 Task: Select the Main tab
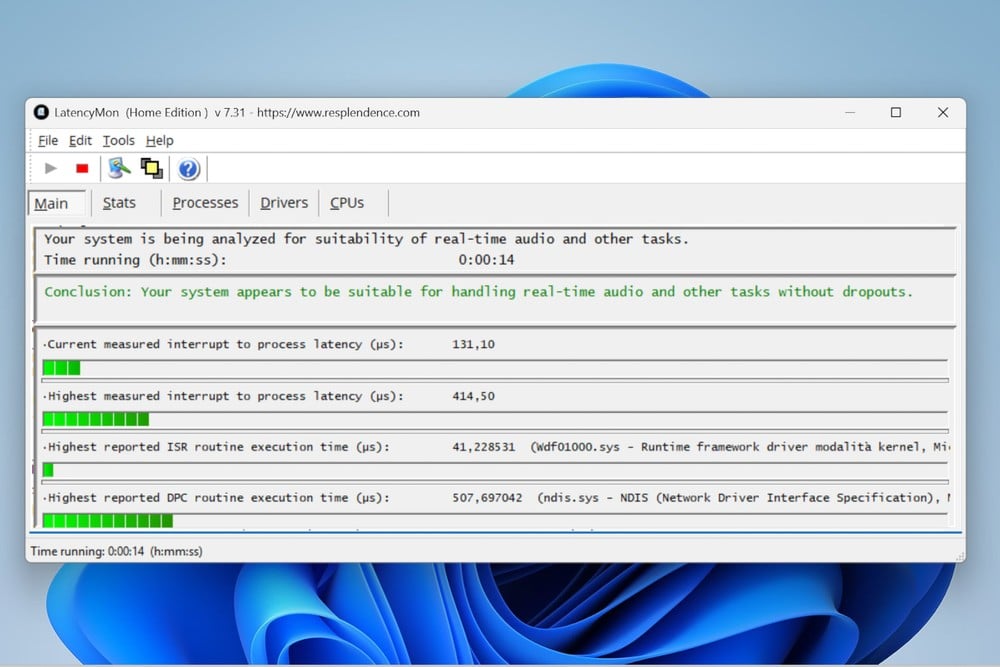point(56,203)
